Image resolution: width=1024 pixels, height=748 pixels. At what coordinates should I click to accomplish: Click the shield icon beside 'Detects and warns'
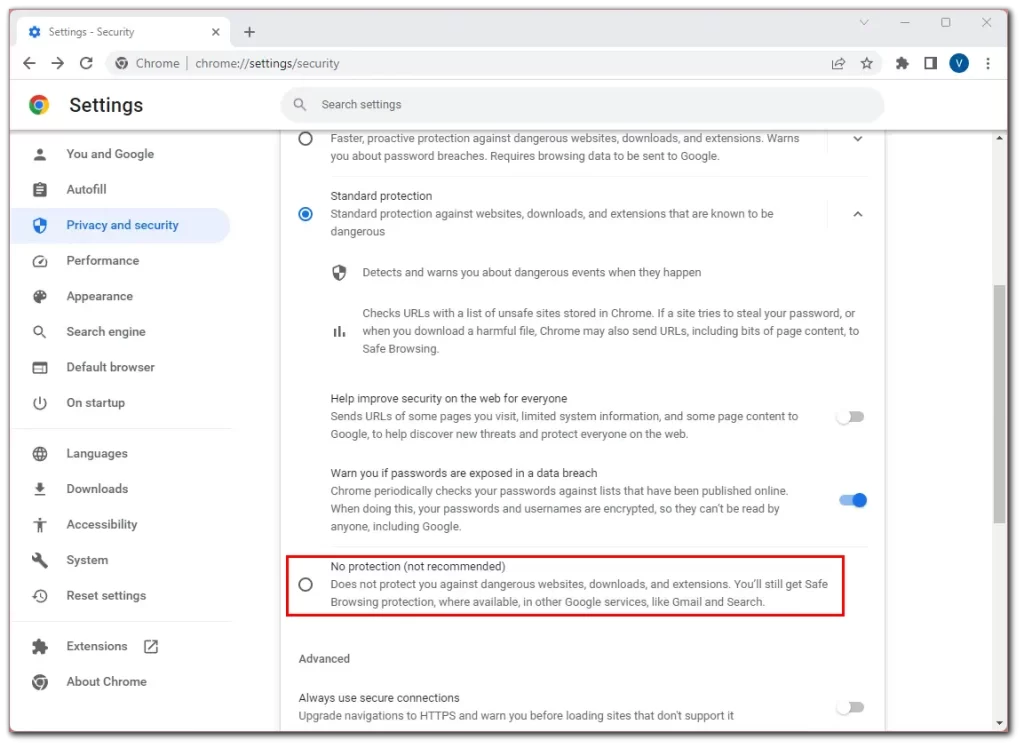pyautogui.click(x=339, y=273)
